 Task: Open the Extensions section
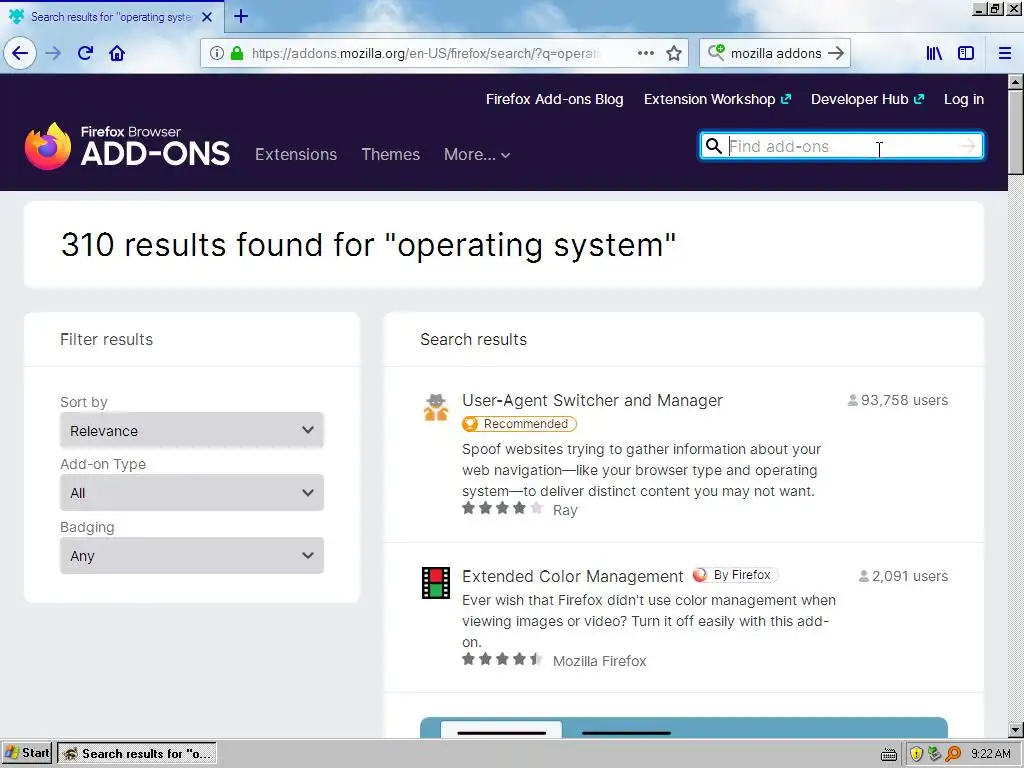point(296,155)
